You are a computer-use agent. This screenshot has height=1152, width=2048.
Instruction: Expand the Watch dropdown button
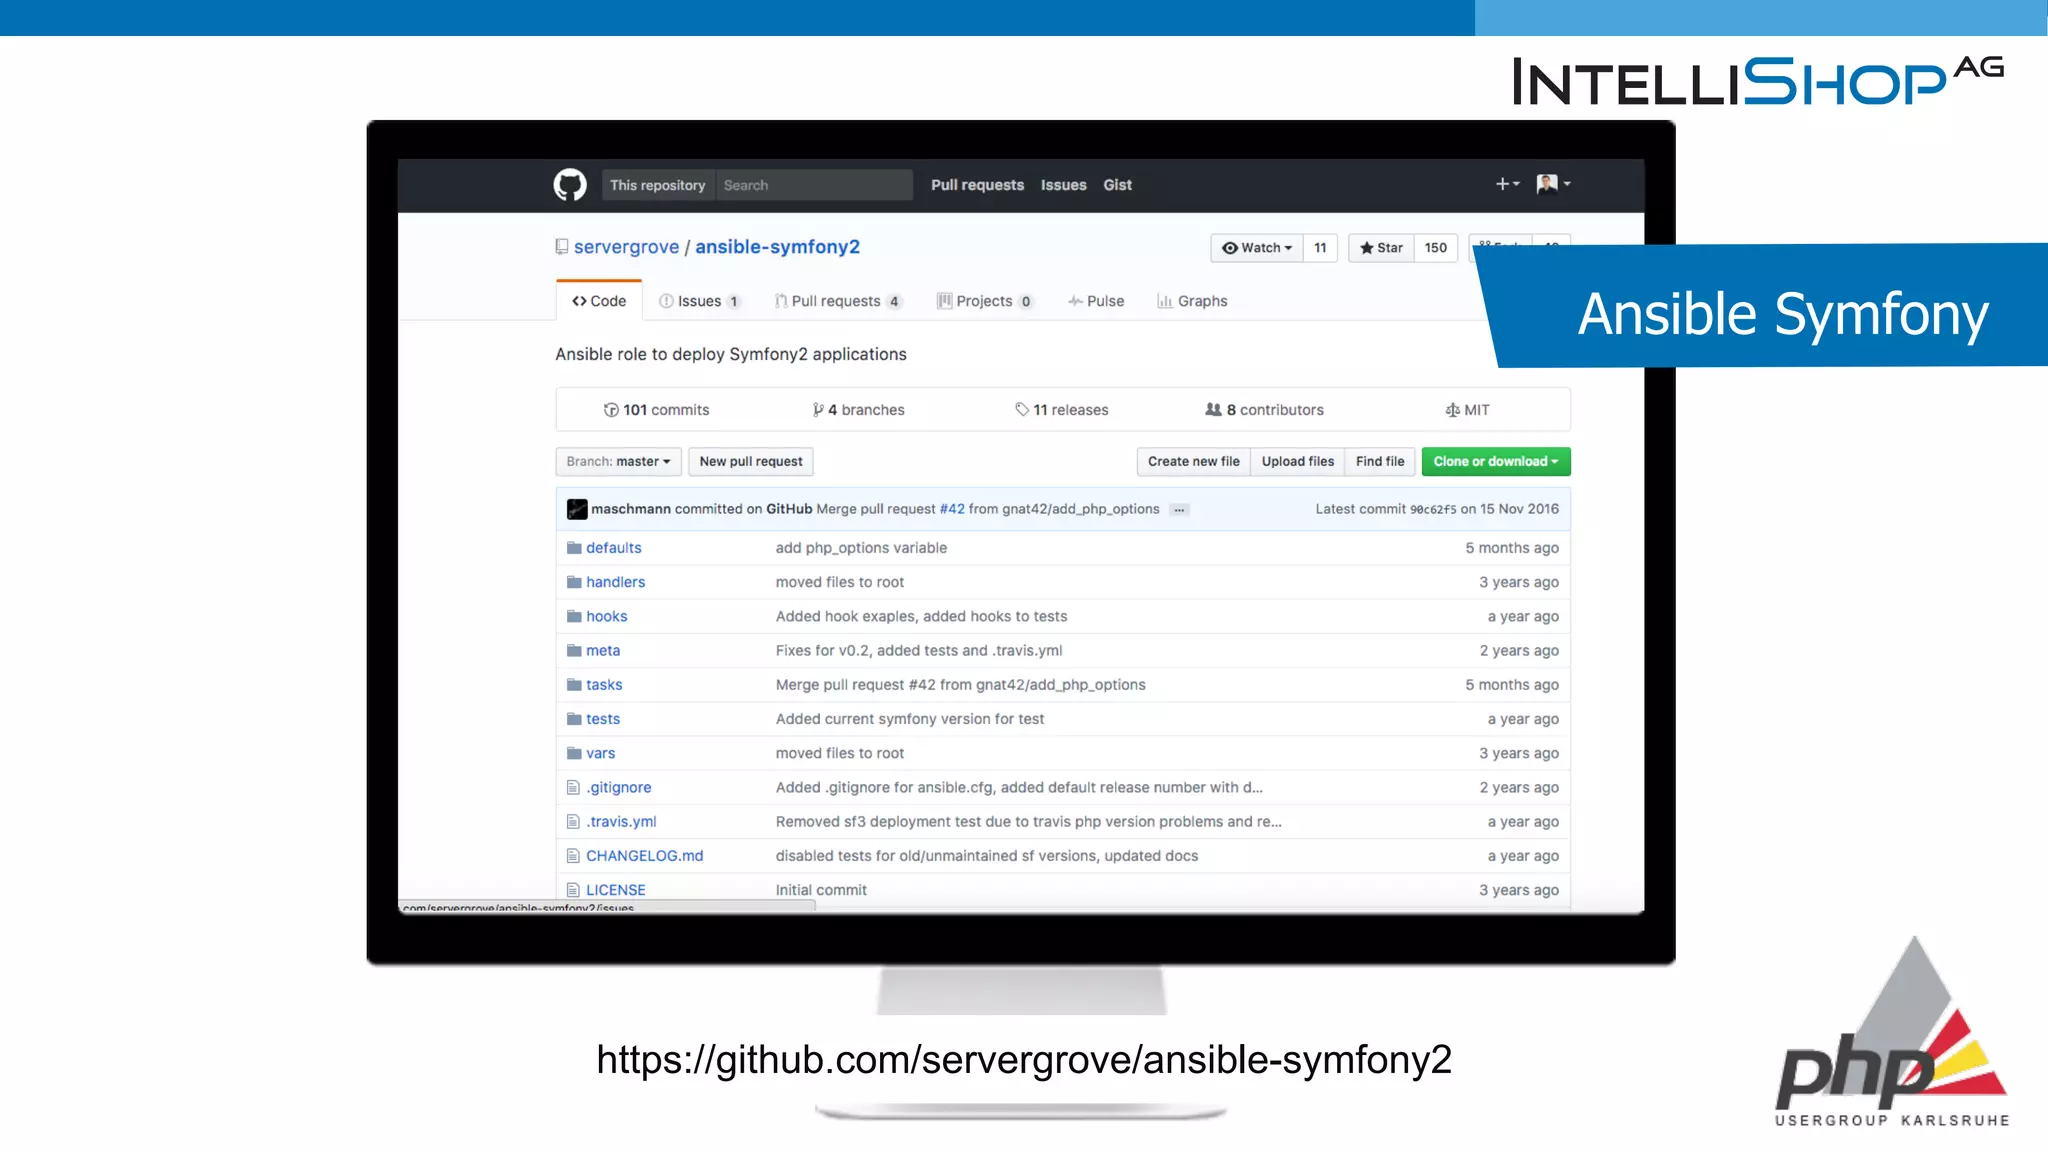click(1257, 248)
